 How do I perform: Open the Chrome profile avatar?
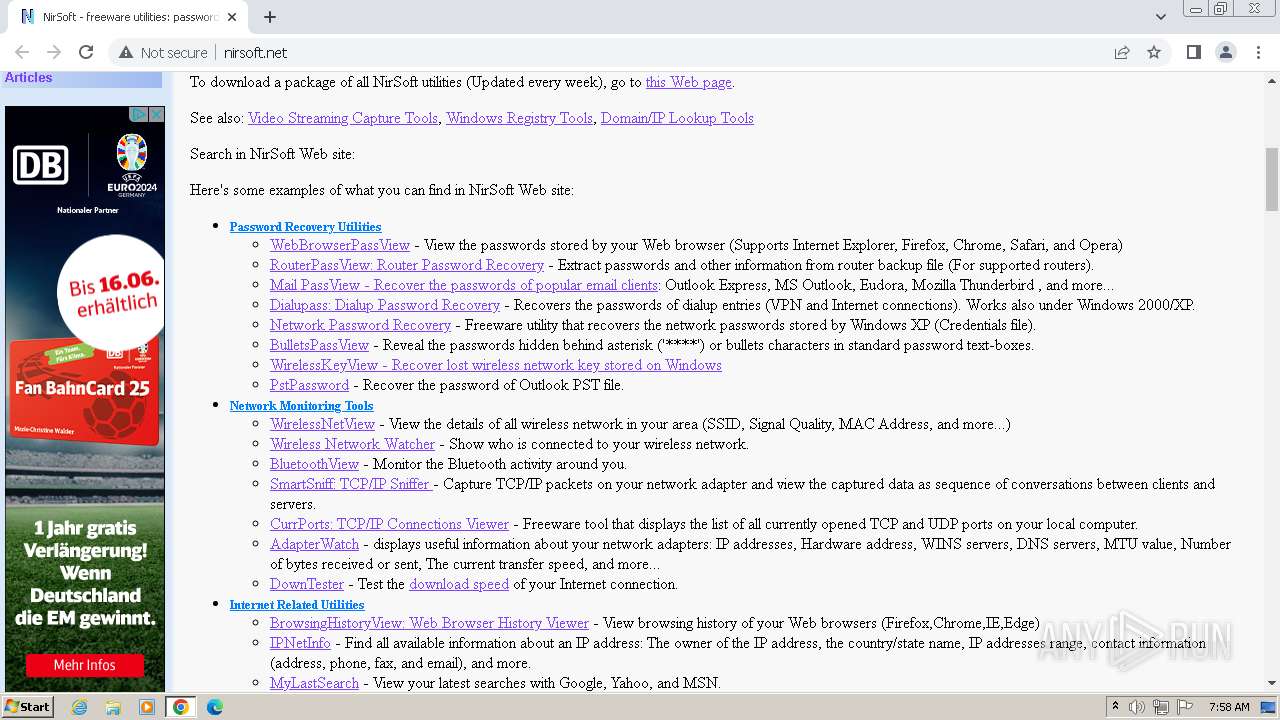pos(1225,52)
